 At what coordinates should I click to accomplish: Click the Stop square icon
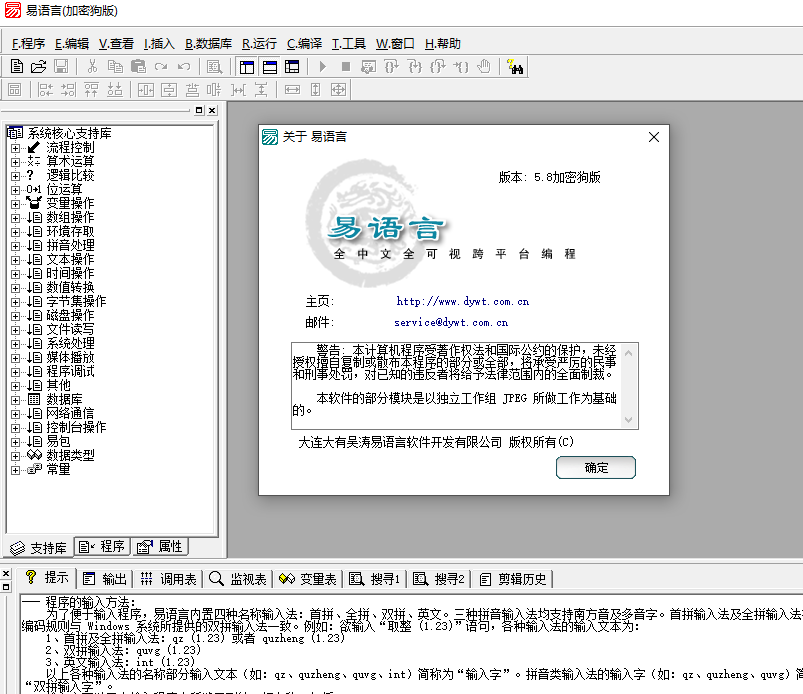346,67
